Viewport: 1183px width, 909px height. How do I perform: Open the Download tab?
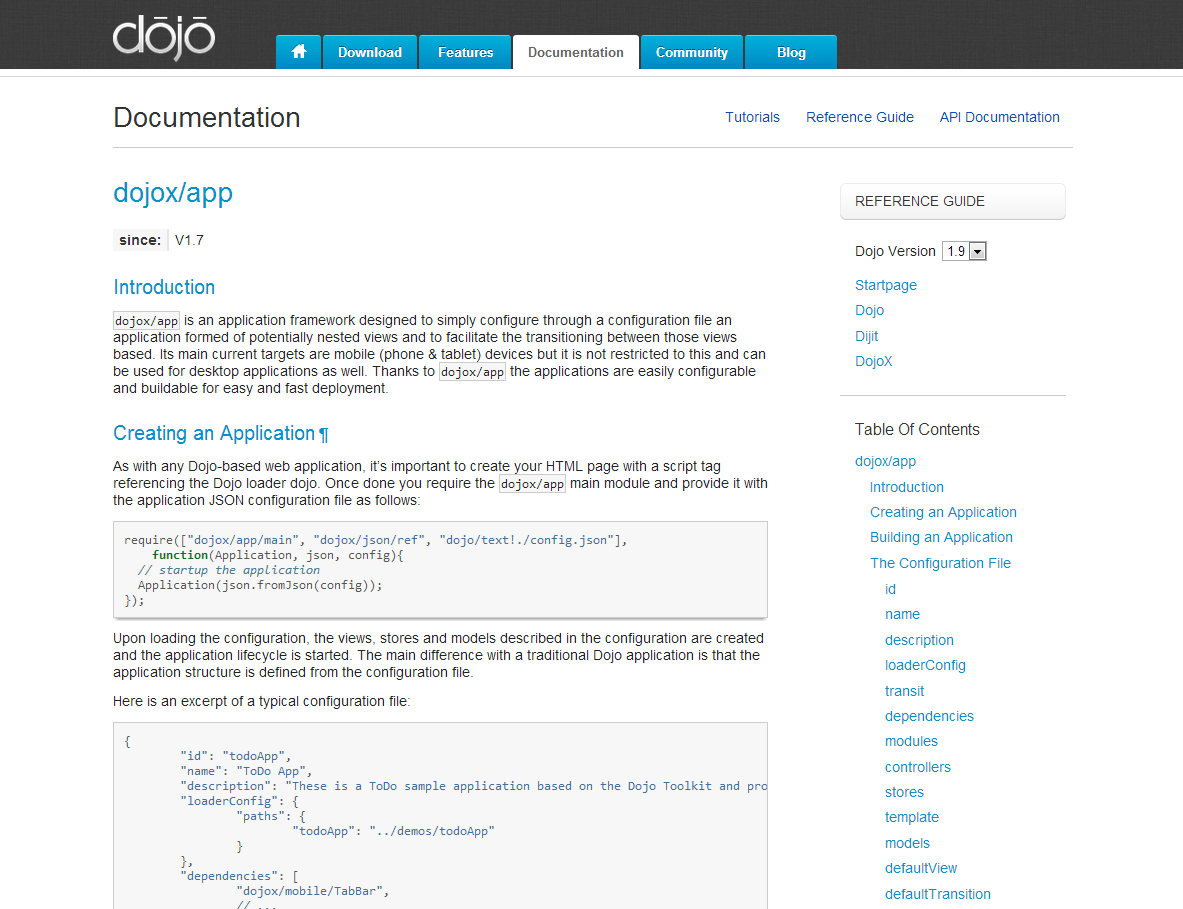pos(370,52)
